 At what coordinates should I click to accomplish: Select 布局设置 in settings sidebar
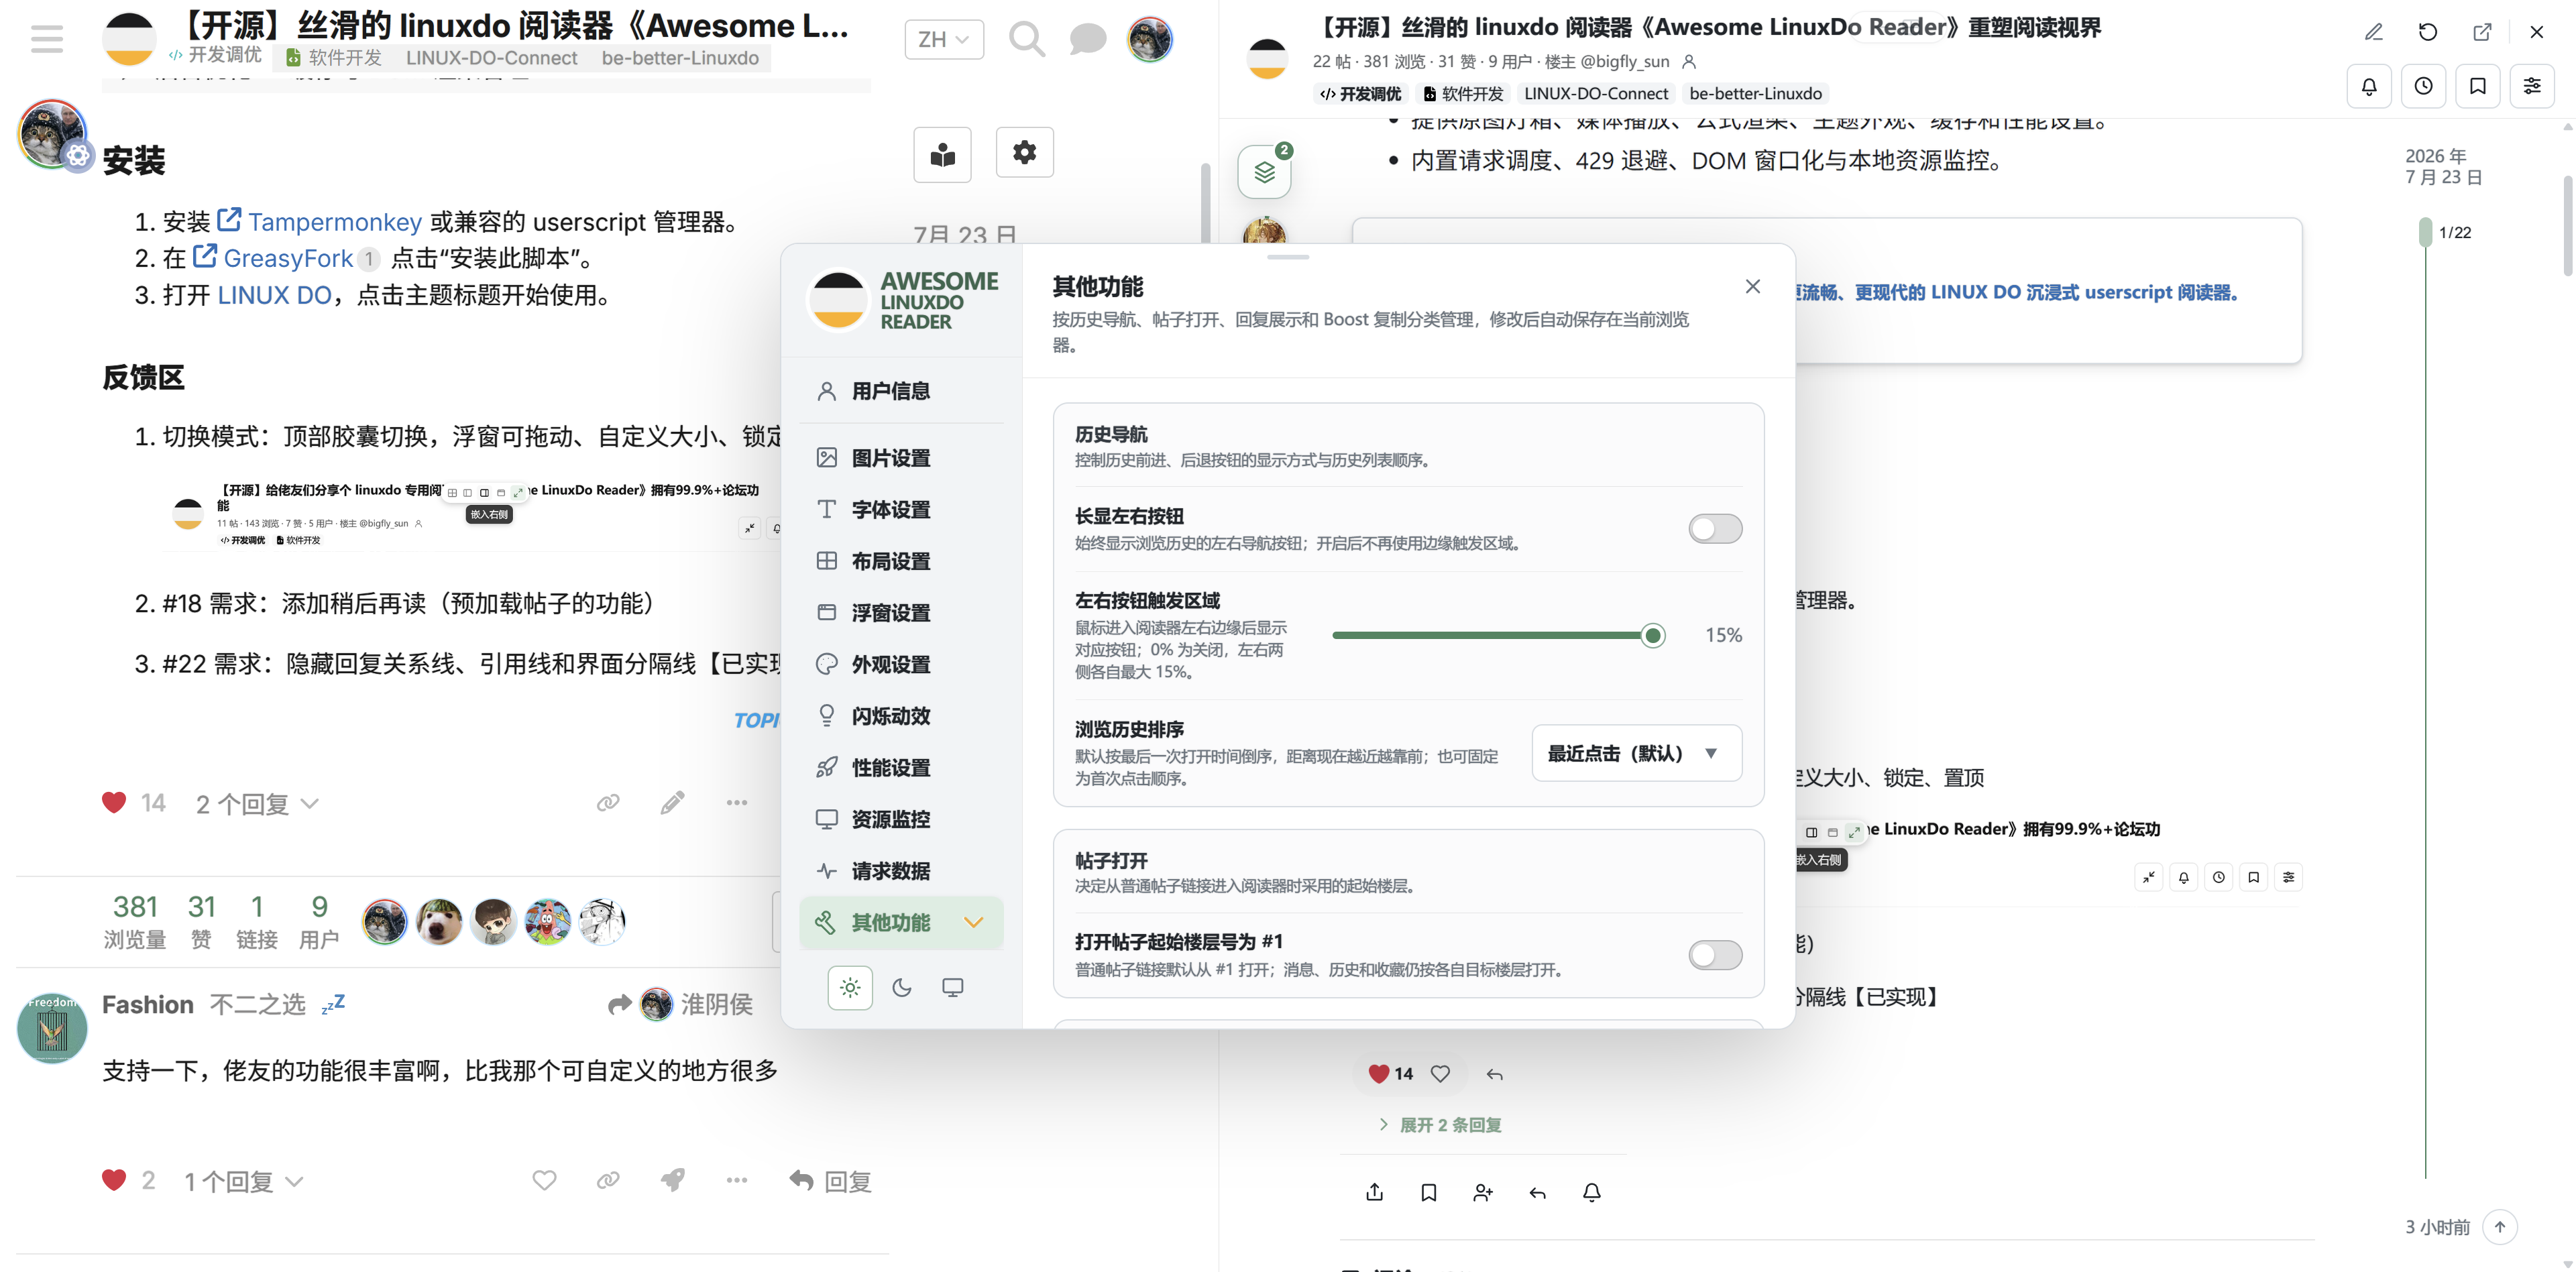click(900, 561)
